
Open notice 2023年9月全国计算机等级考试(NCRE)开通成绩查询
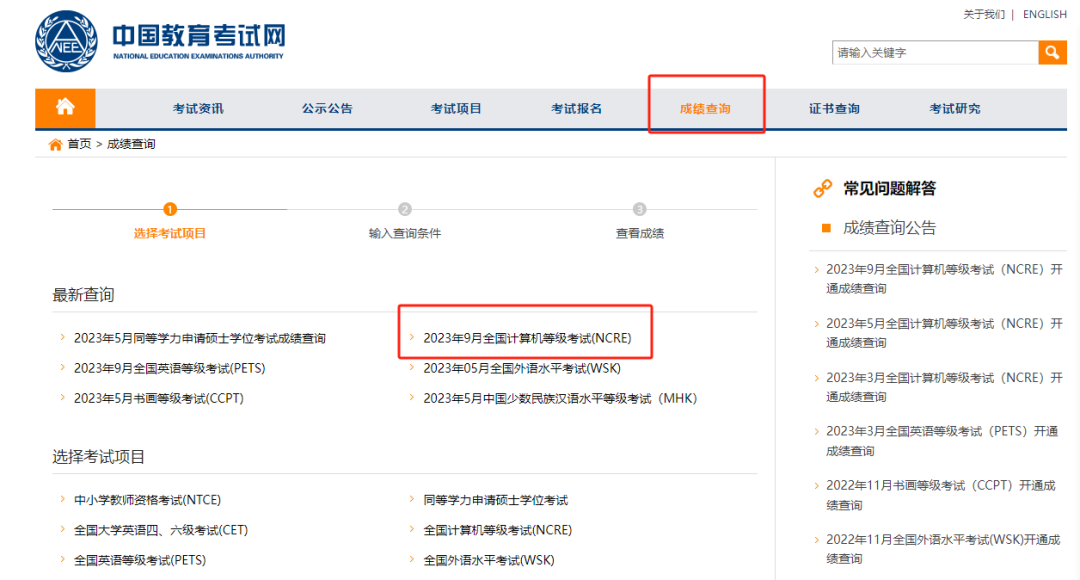point(944,279)
